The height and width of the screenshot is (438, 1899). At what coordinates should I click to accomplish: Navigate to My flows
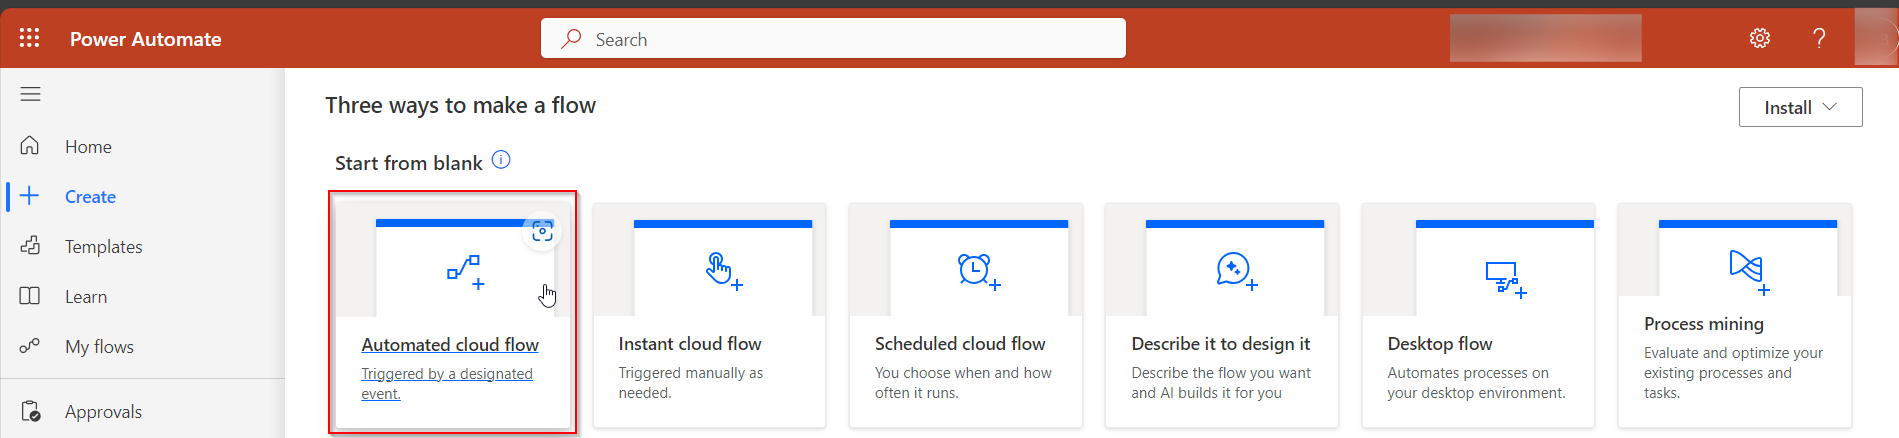pyautogui.click(x=99, y=347)
